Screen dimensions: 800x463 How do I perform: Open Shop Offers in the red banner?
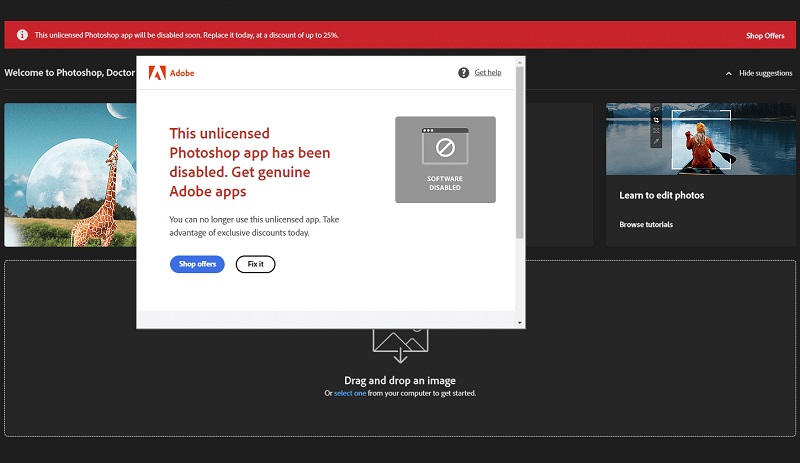tap(765, 36)
